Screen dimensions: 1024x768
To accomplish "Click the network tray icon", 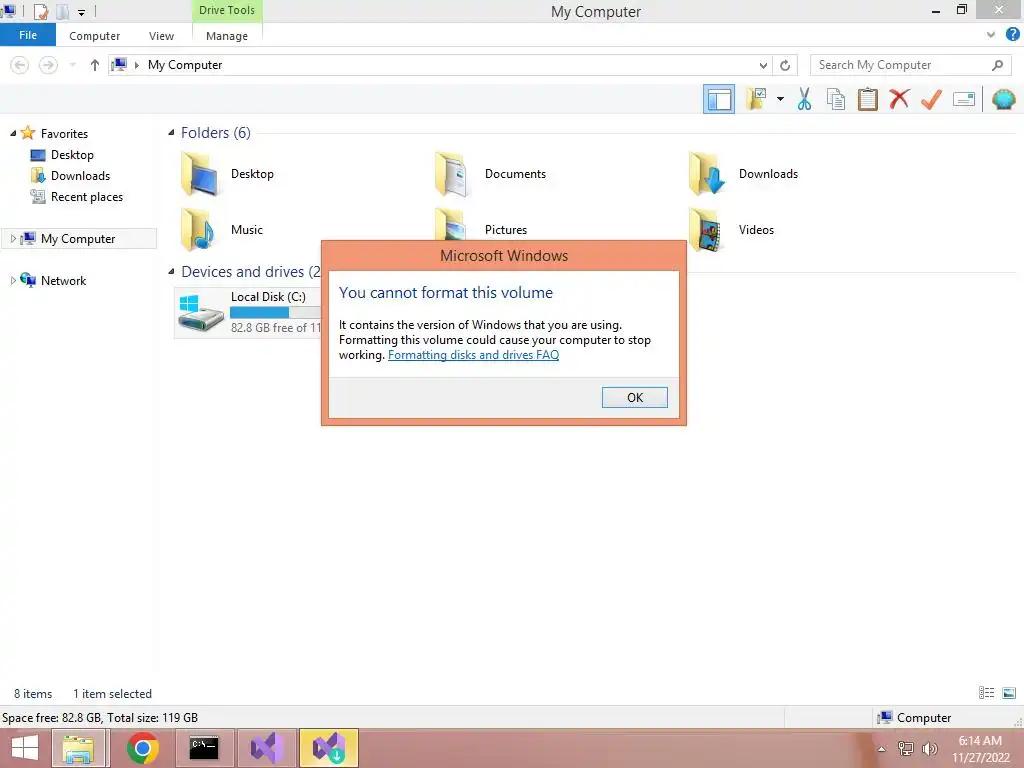I will (905, 749).
